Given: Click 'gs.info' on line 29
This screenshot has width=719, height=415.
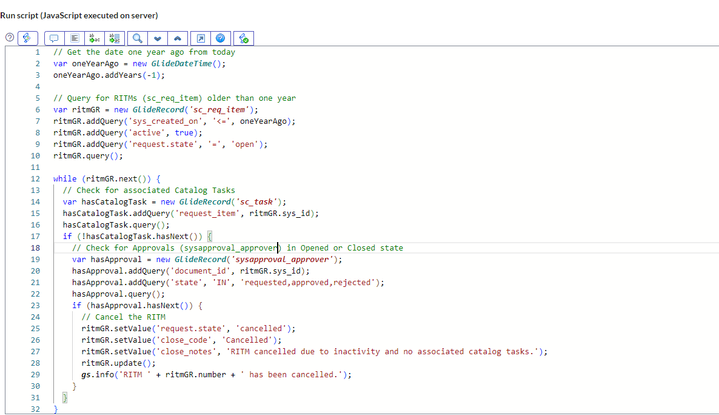Looking at the screenshot, I should pyautogui.click(x=98, y=374).
